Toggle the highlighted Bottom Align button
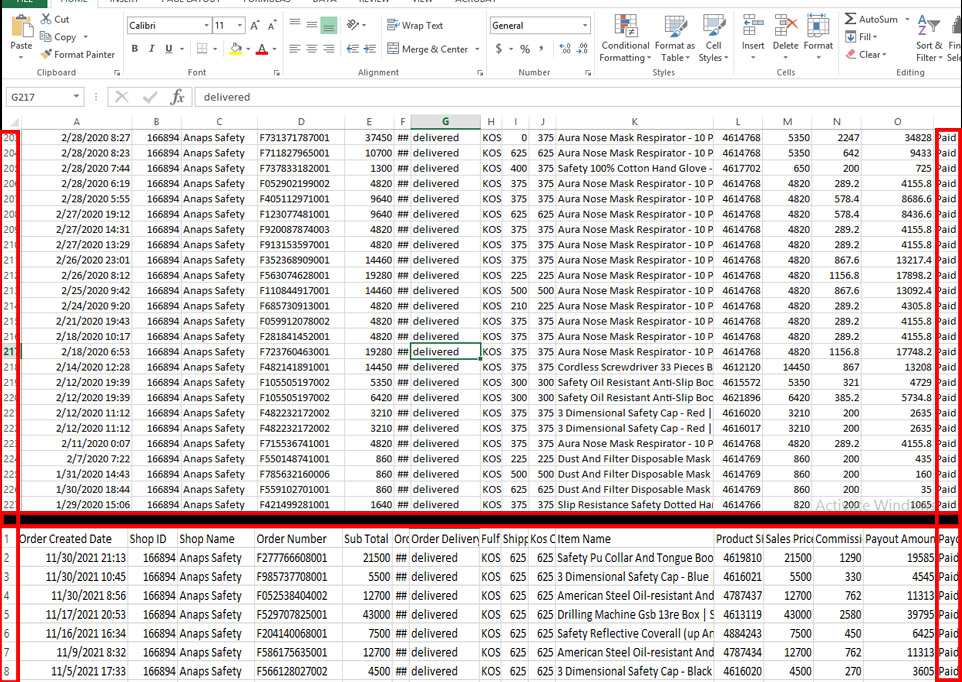Viewport: 962px width, 682px height. click(x=329, y=25)
